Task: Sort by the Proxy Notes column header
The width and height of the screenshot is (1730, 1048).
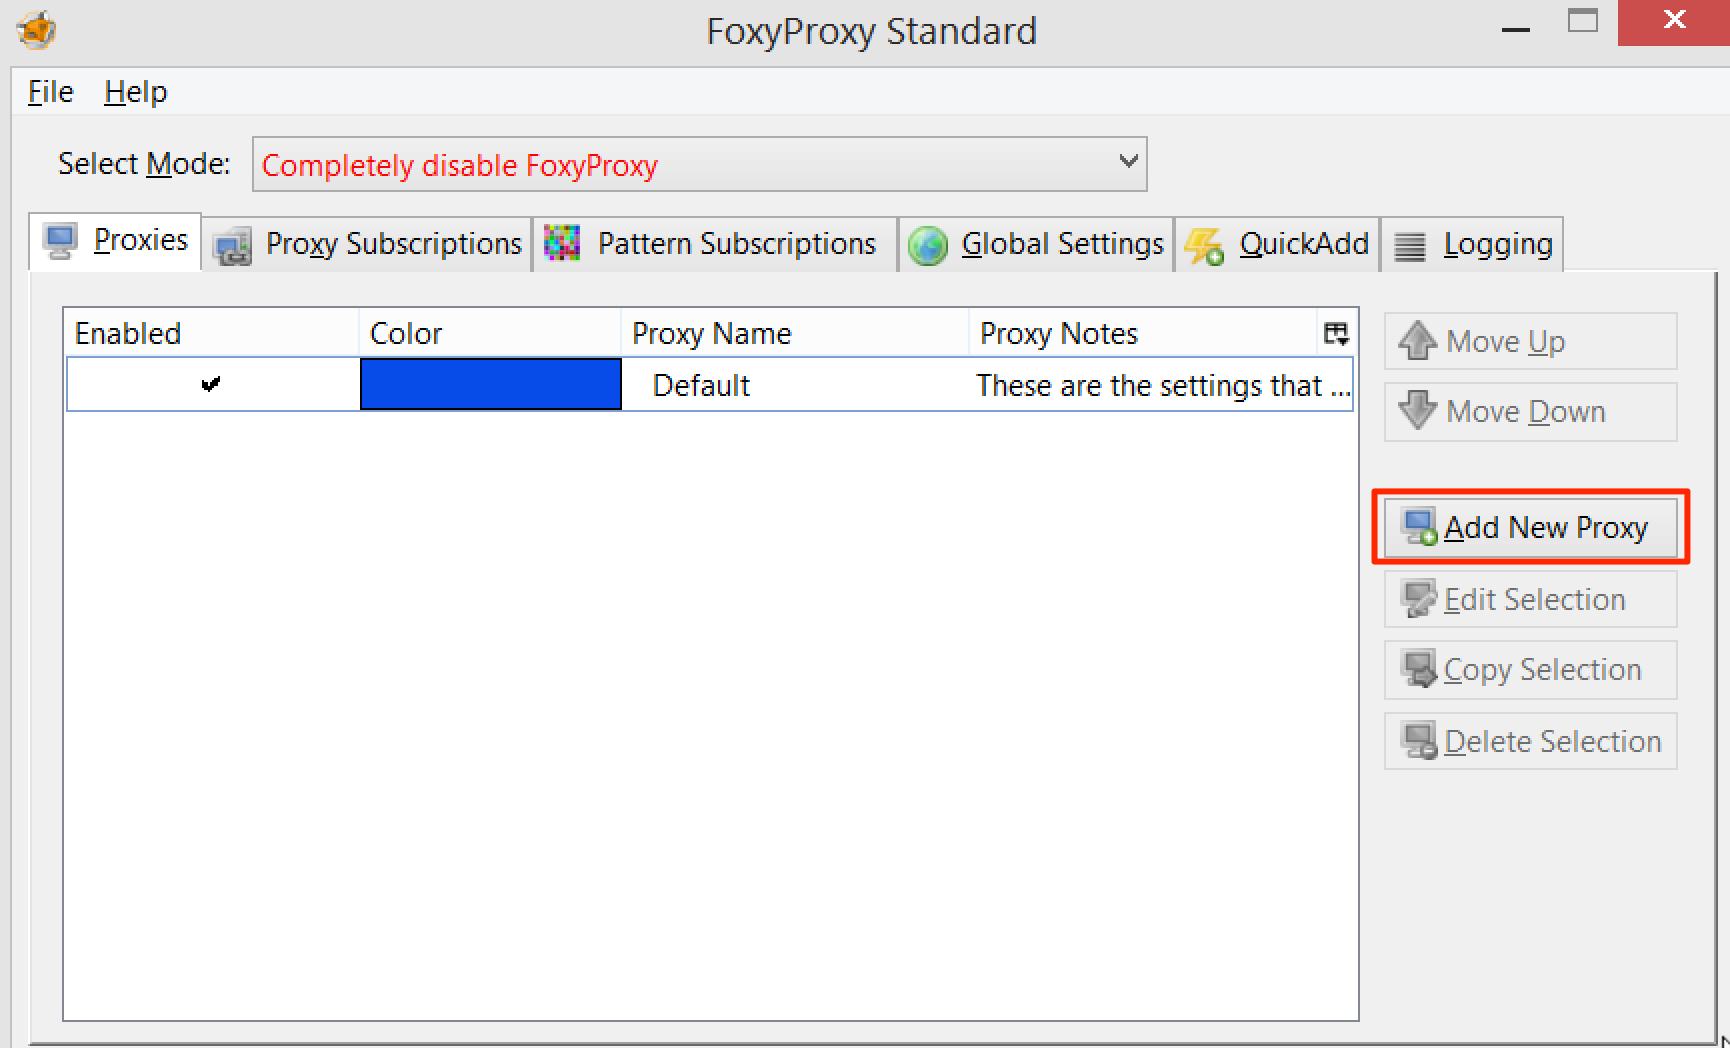Action: pyautogui.click(x=1145, y=333)
